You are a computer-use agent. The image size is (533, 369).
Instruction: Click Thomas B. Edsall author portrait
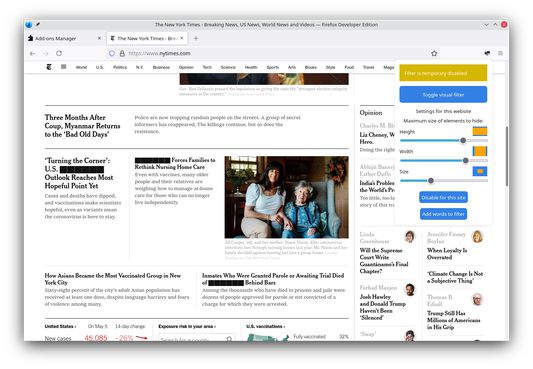coord(478,299)
